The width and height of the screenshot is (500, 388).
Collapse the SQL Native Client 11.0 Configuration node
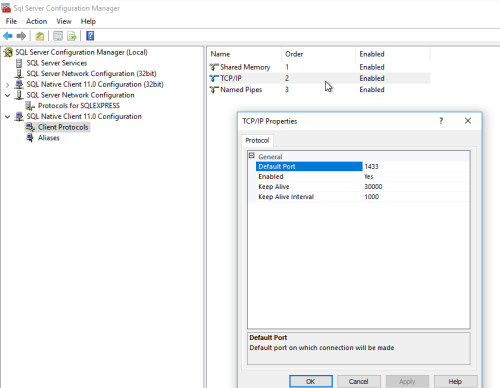(x=7, y=117)
